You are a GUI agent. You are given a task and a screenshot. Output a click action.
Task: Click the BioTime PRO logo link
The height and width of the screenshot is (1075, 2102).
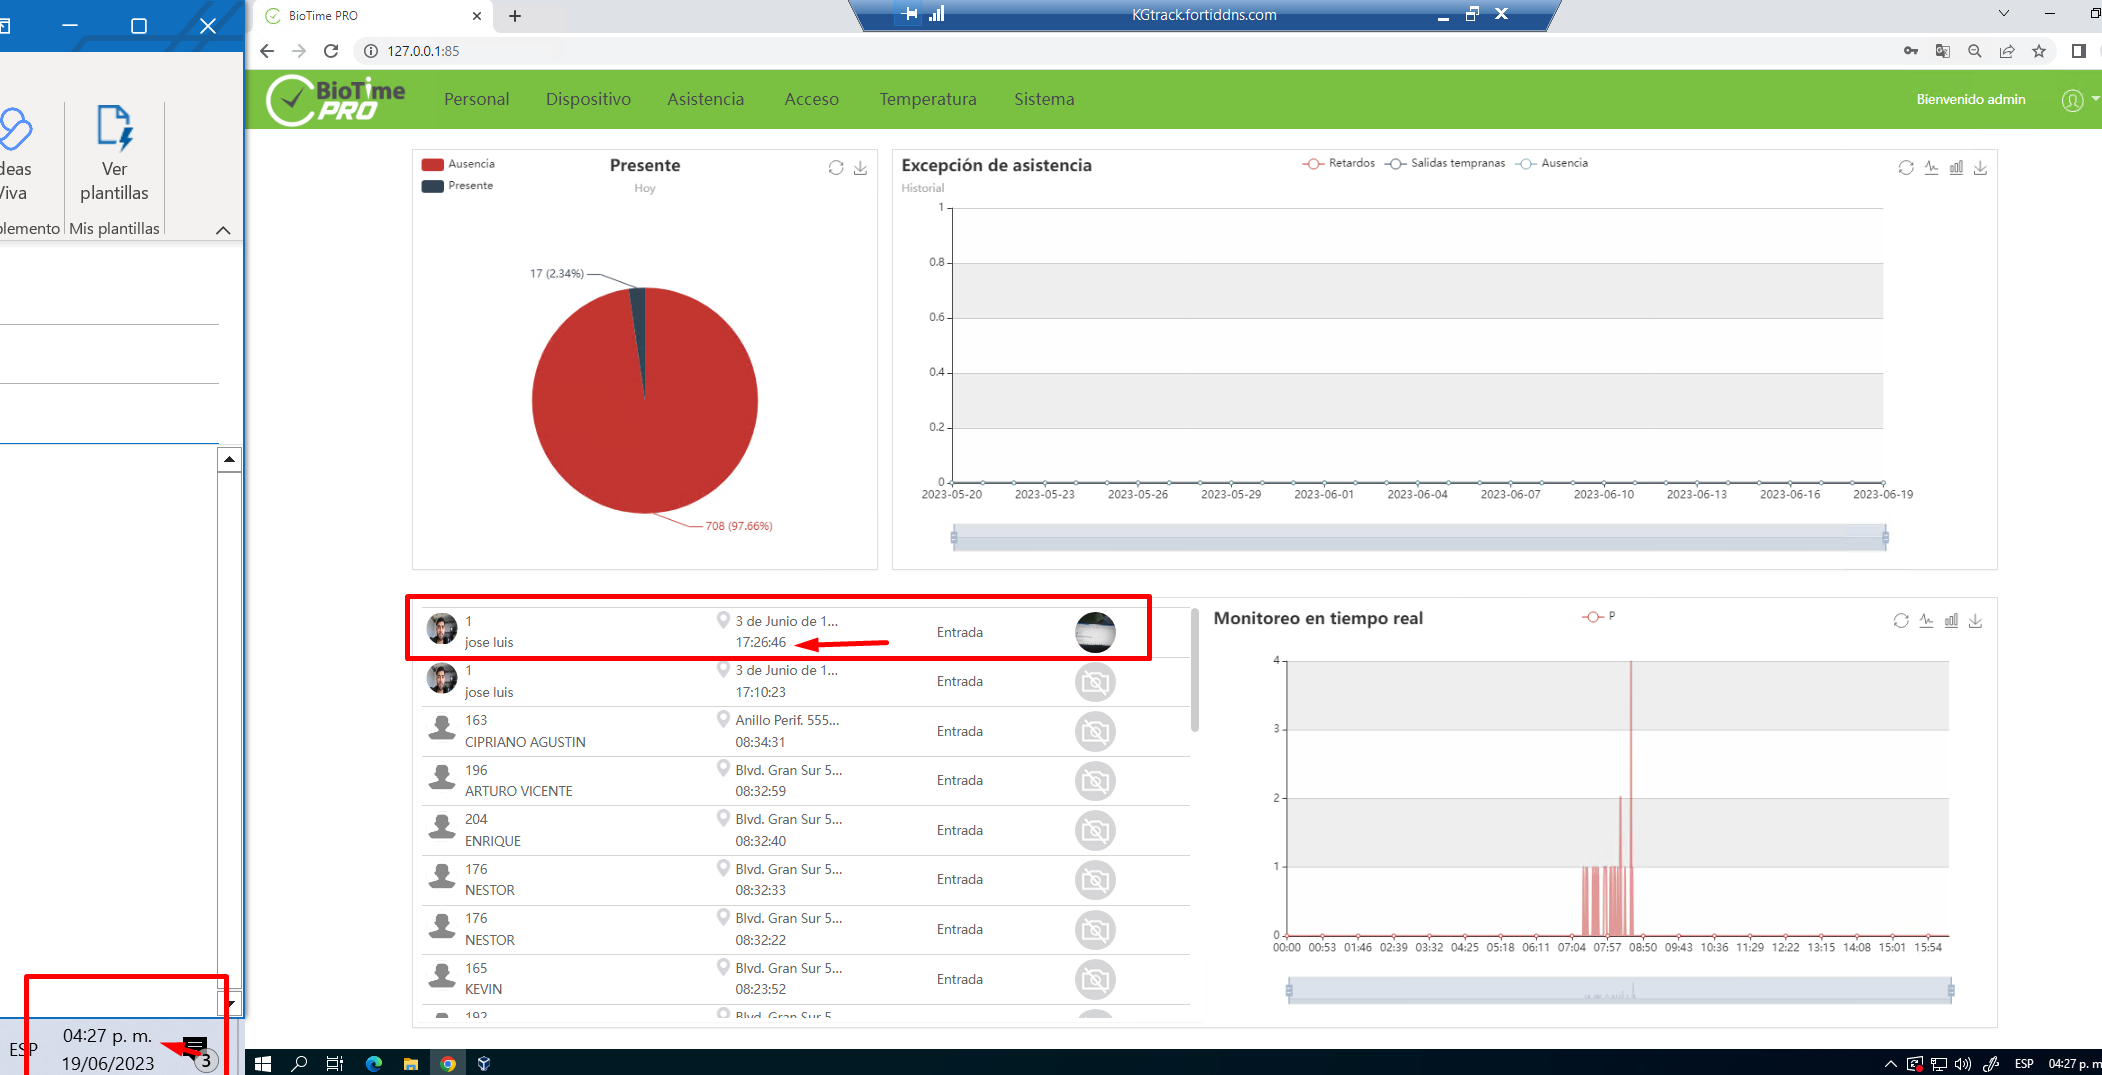click(x=336, y=100)
